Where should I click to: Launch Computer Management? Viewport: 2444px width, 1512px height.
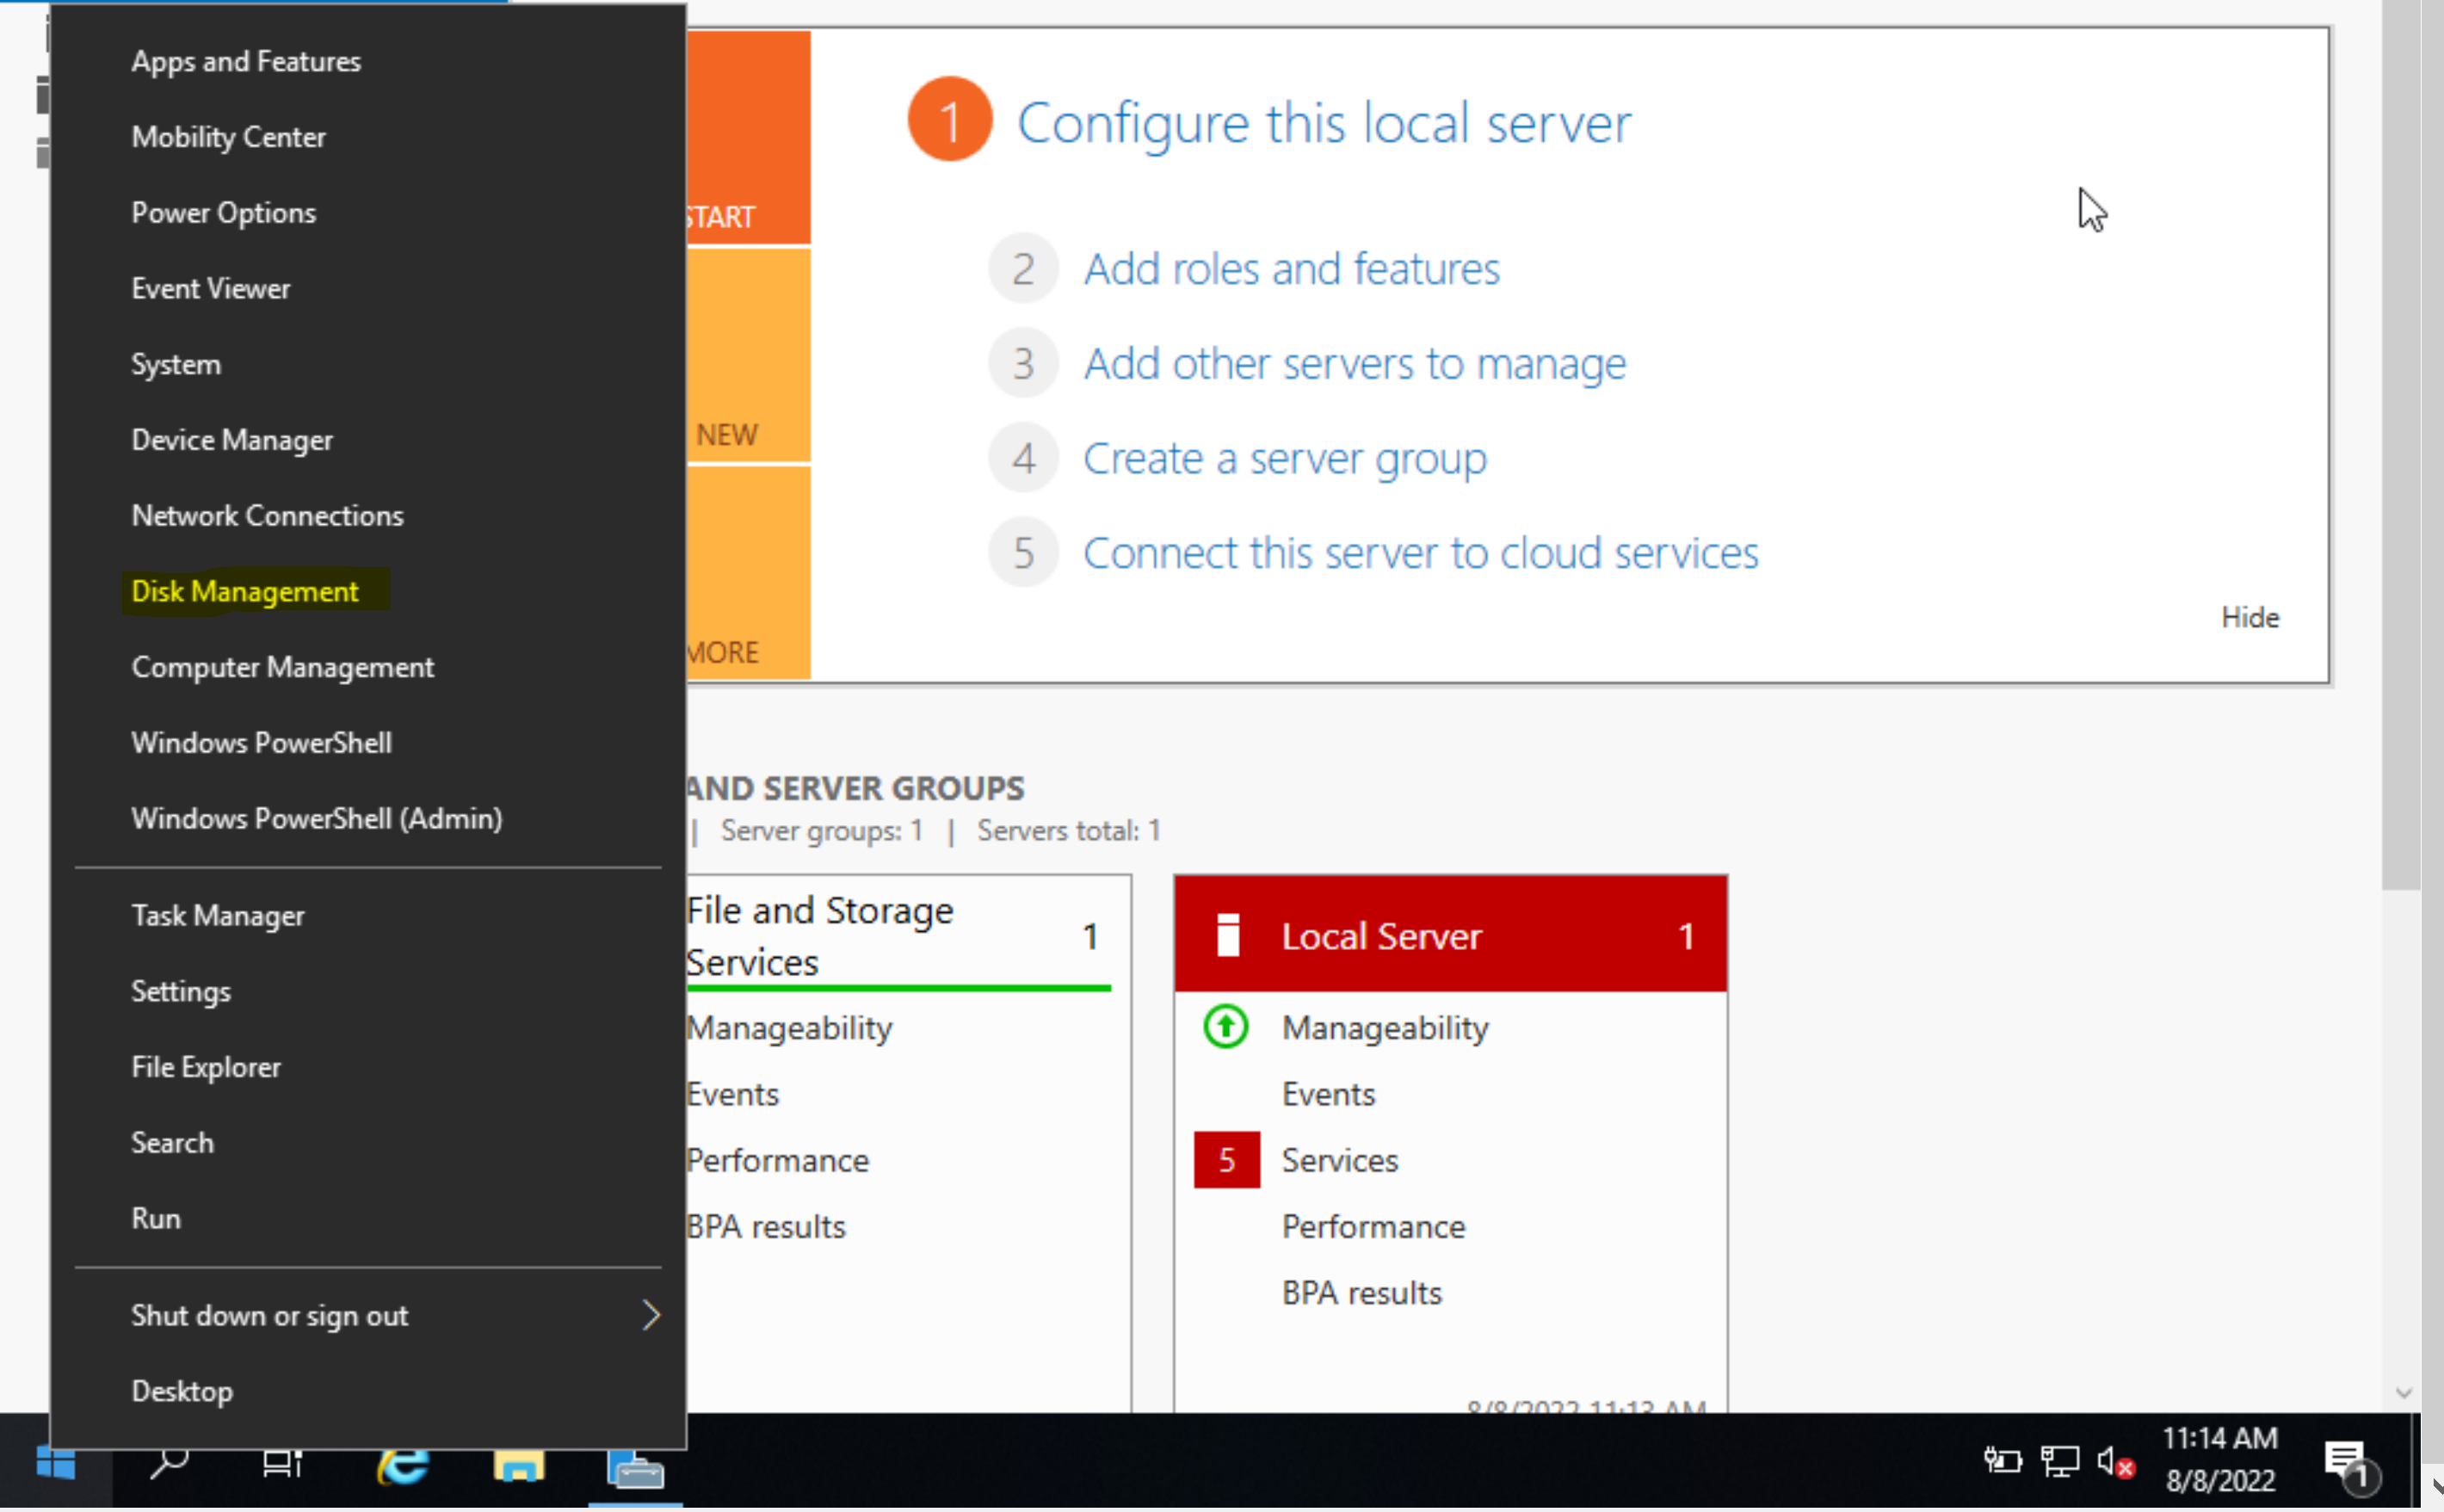[283, 667]
